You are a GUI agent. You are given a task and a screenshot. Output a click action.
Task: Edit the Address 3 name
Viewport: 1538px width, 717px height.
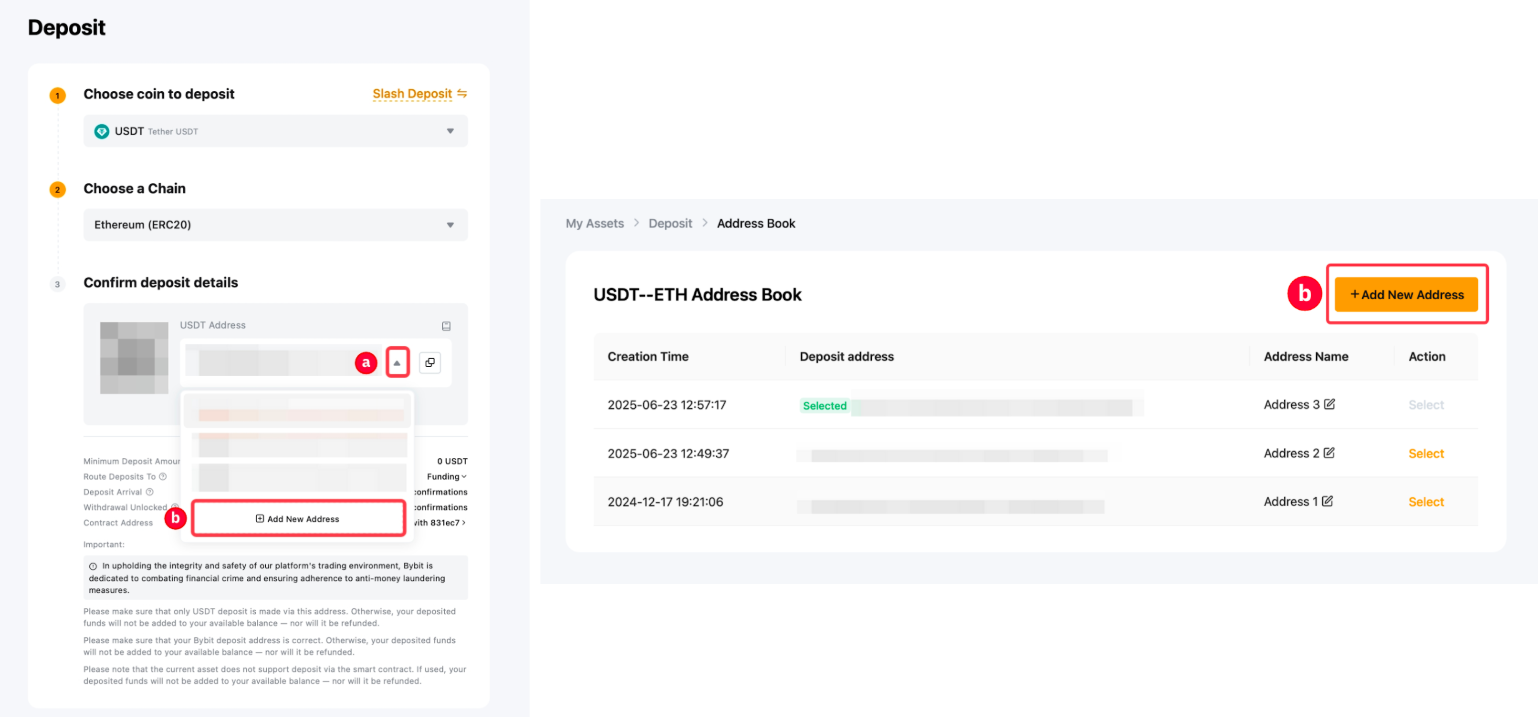1329,405
